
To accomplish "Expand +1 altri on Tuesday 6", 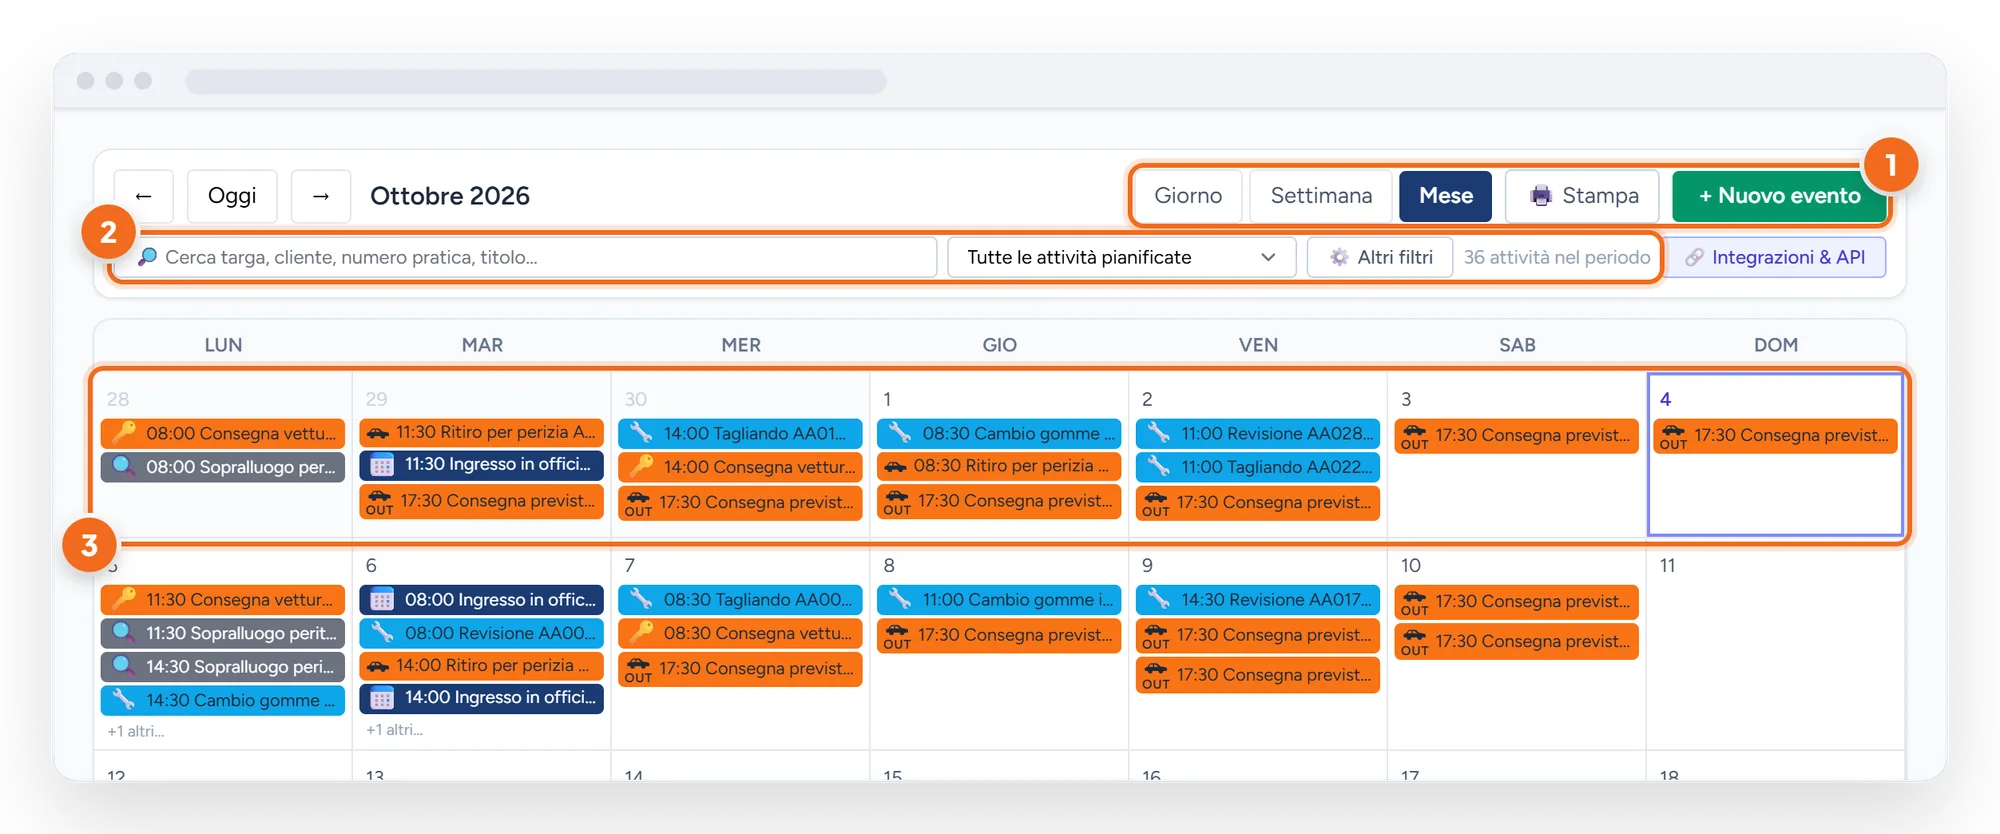I will [394, 730].
